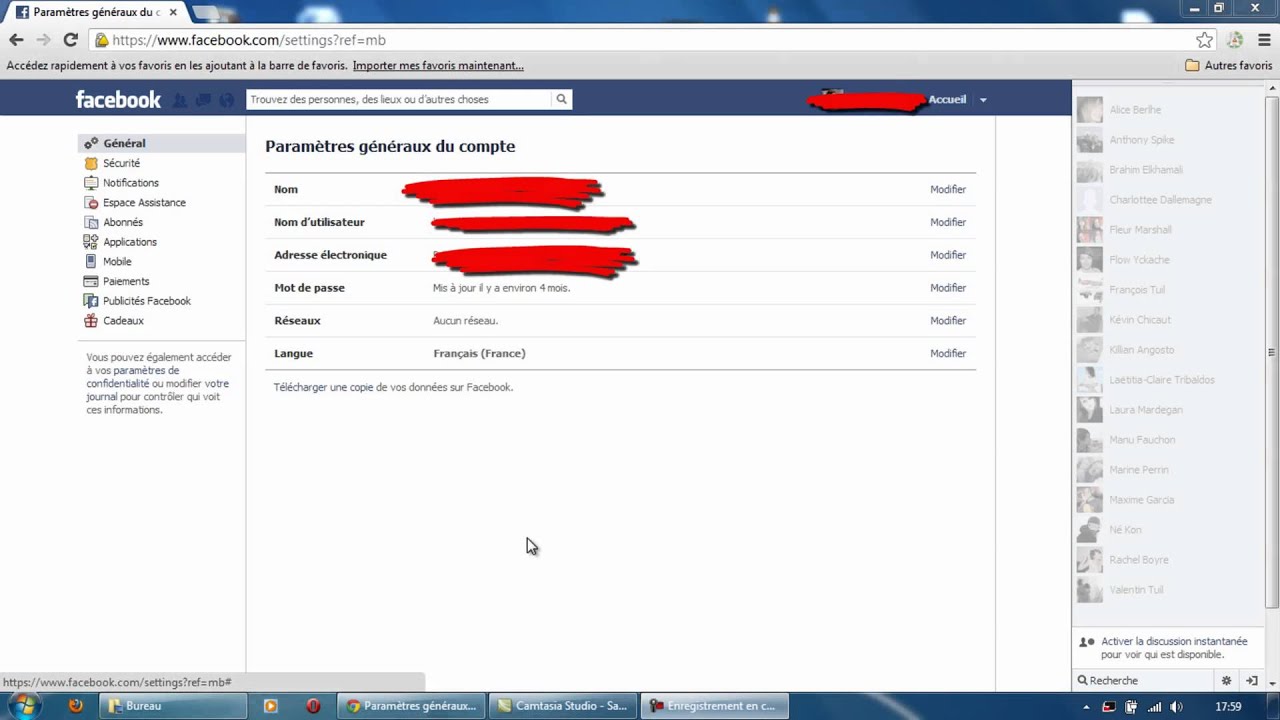The height and width of the screenshot is (720, 1280).
Task: Click Importer mes favoris maintenant link
Action: [x=438, y=65]
